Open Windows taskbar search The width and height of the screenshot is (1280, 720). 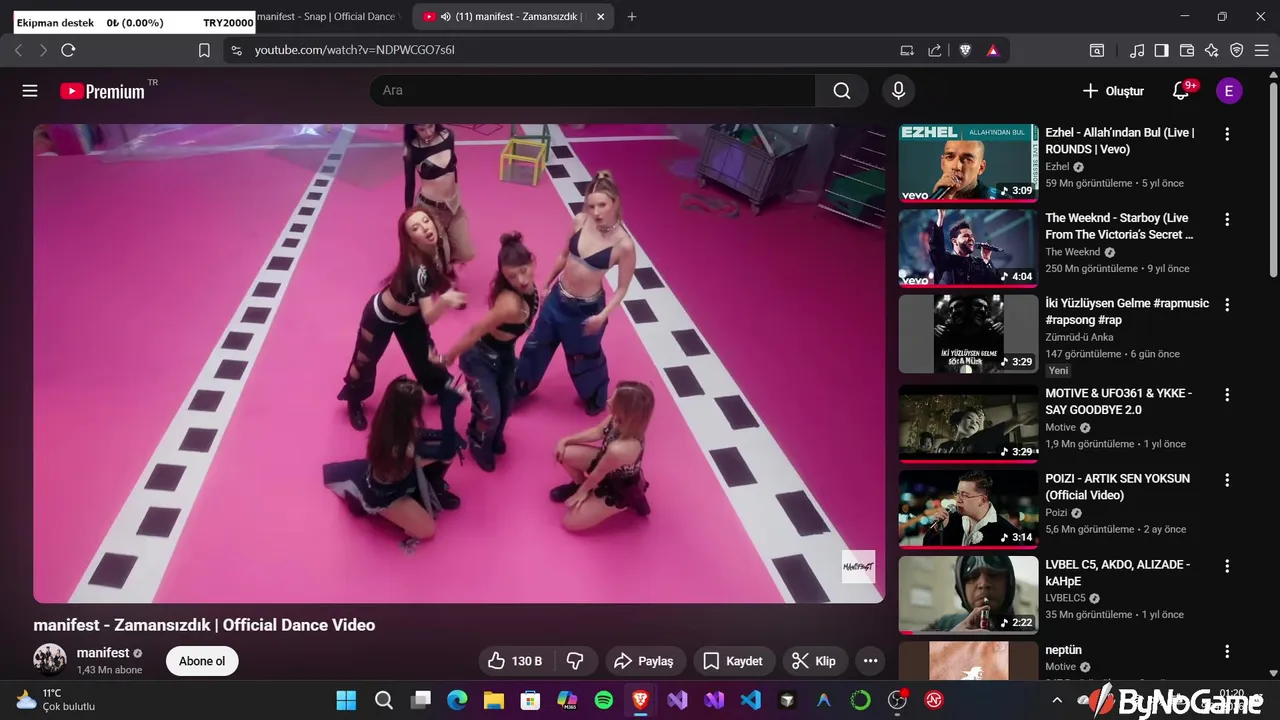[x=384, y=700]
